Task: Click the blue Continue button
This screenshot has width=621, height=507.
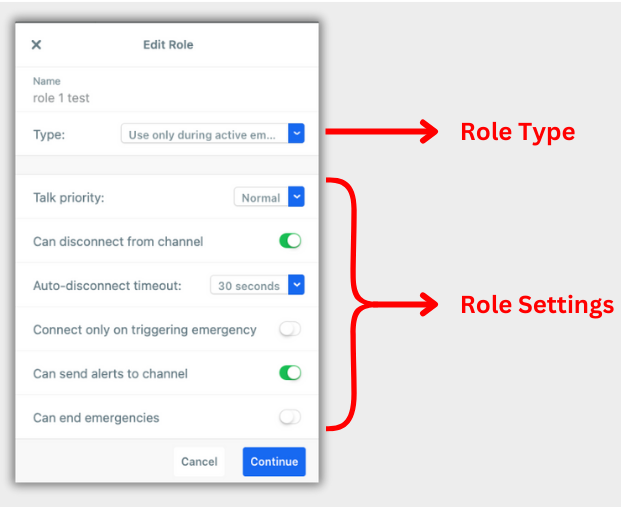Action: pos(274,461)
